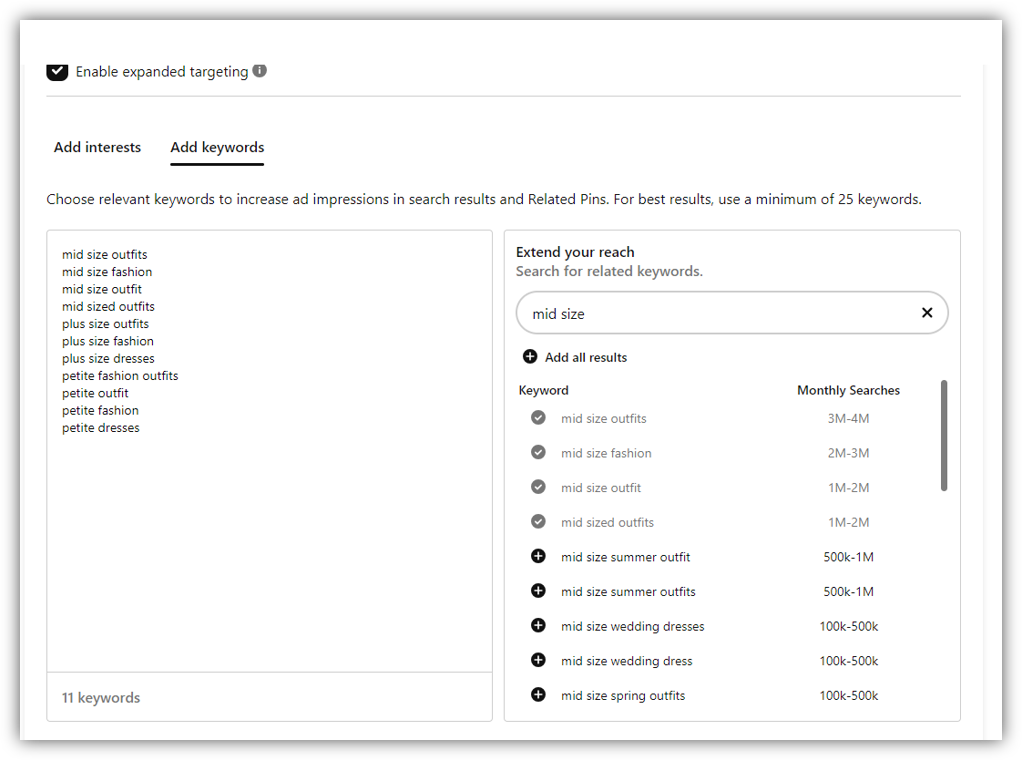
Task: Deselect added keyword mid size outfit
Action: [x=538, y=487]
